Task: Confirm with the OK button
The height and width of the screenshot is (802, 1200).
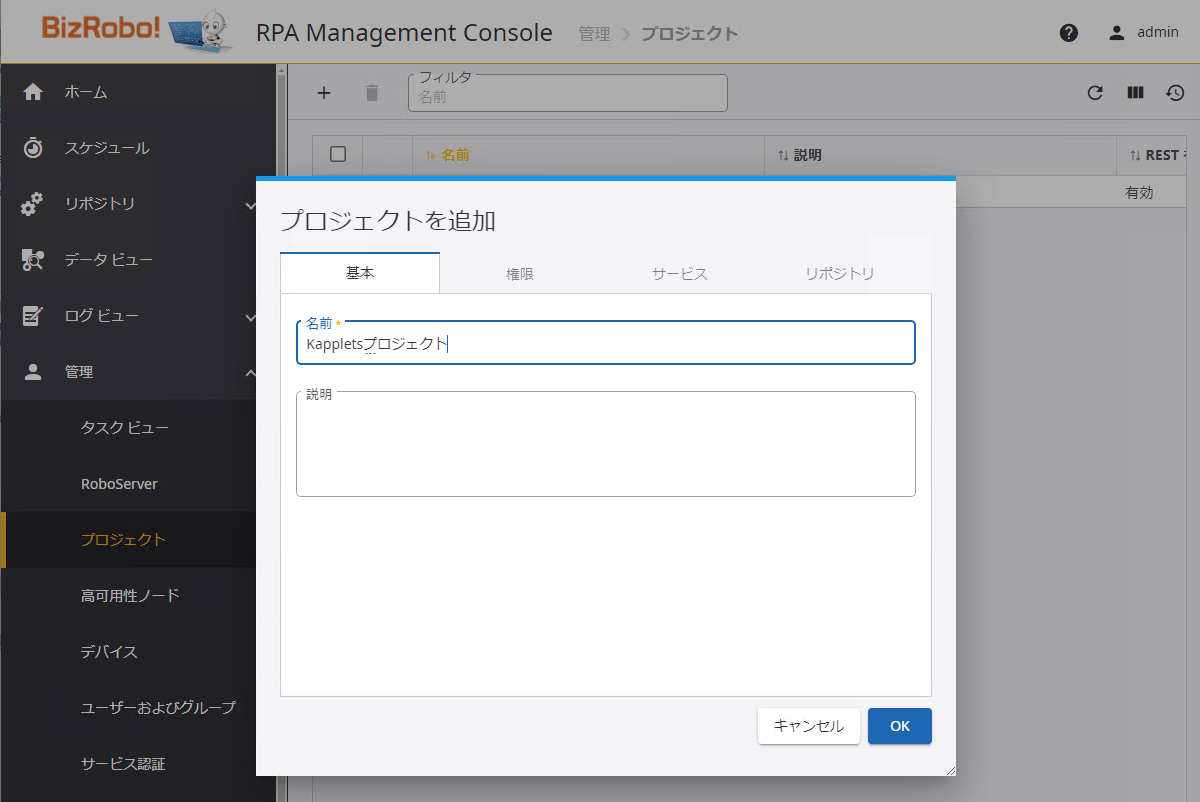Action: tap(900, 726)
